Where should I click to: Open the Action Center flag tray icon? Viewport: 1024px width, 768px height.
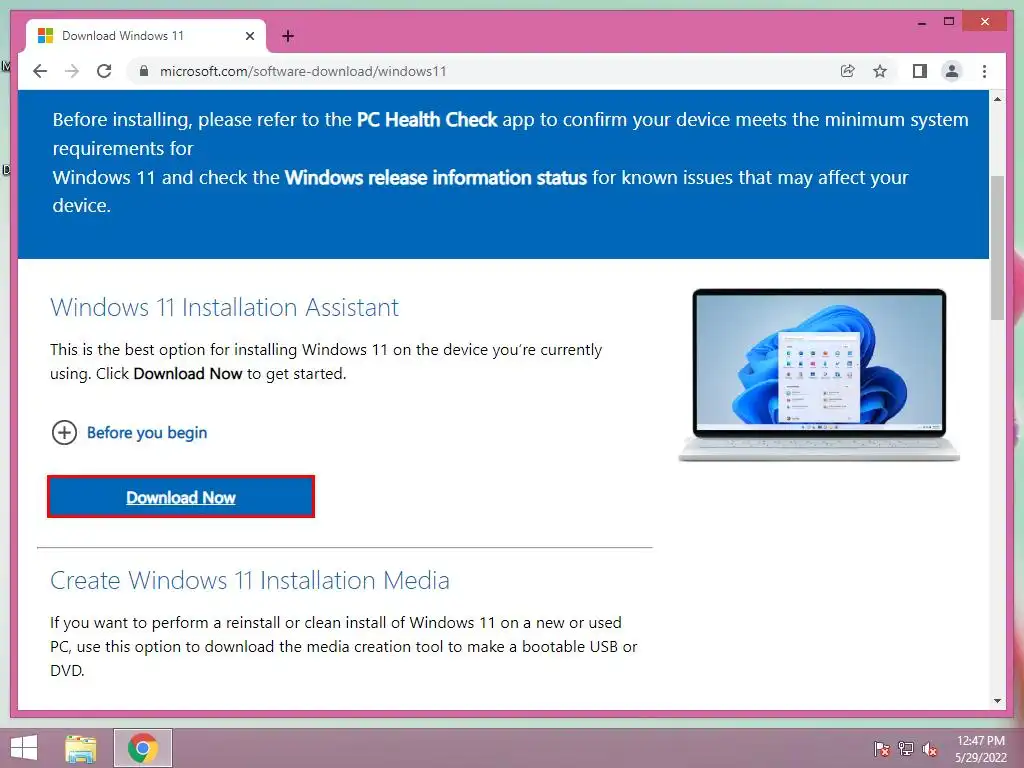(x=881, y=748)
